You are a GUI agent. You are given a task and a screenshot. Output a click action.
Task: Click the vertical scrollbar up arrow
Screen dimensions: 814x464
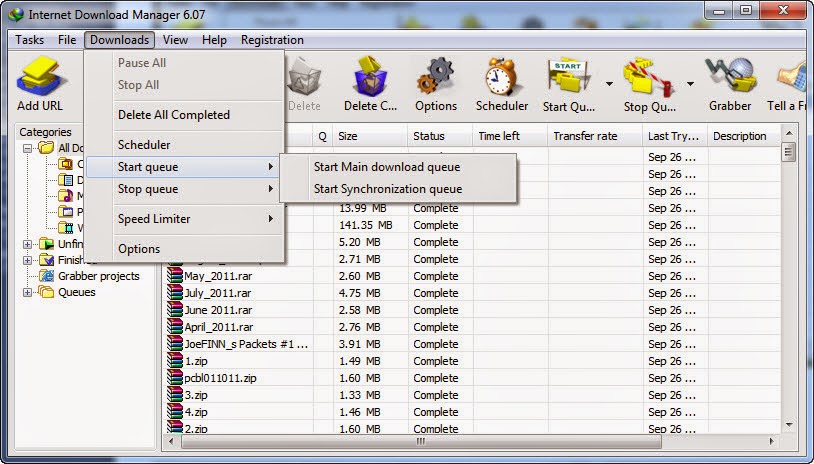pos(789,133)
